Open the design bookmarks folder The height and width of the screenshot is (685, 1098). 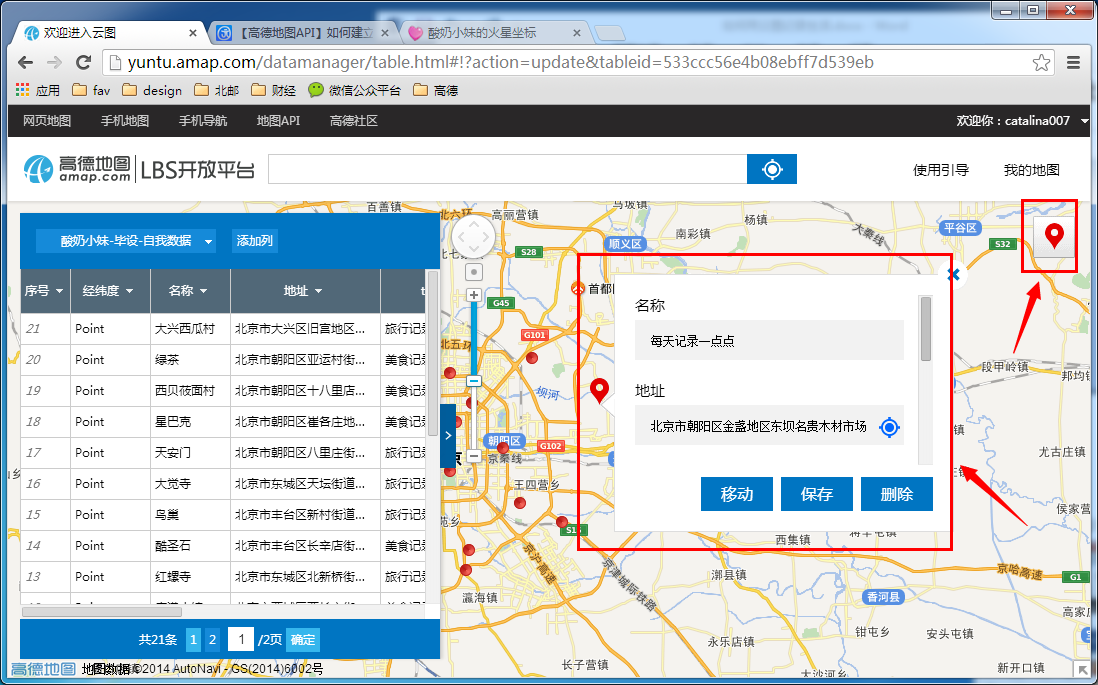click(152, 90)
